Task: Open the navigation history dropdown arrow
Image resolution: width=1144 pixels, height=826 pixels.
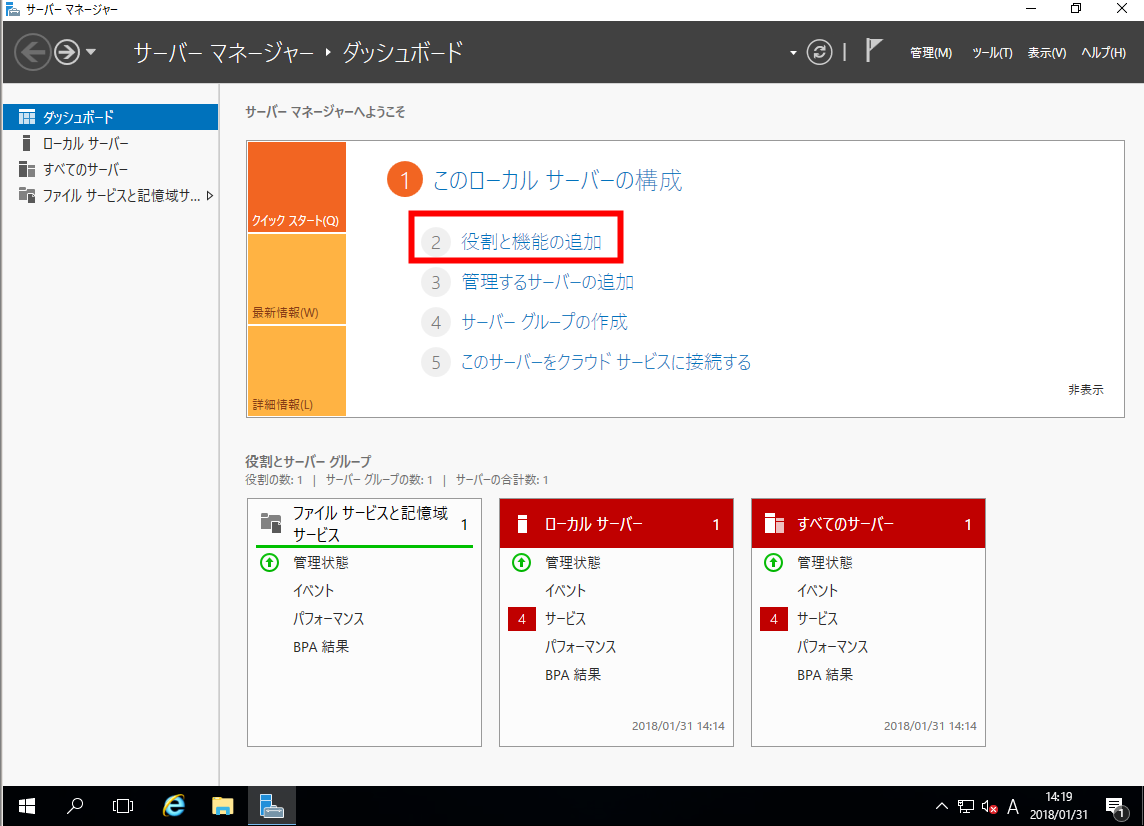Action: point(91,52)
